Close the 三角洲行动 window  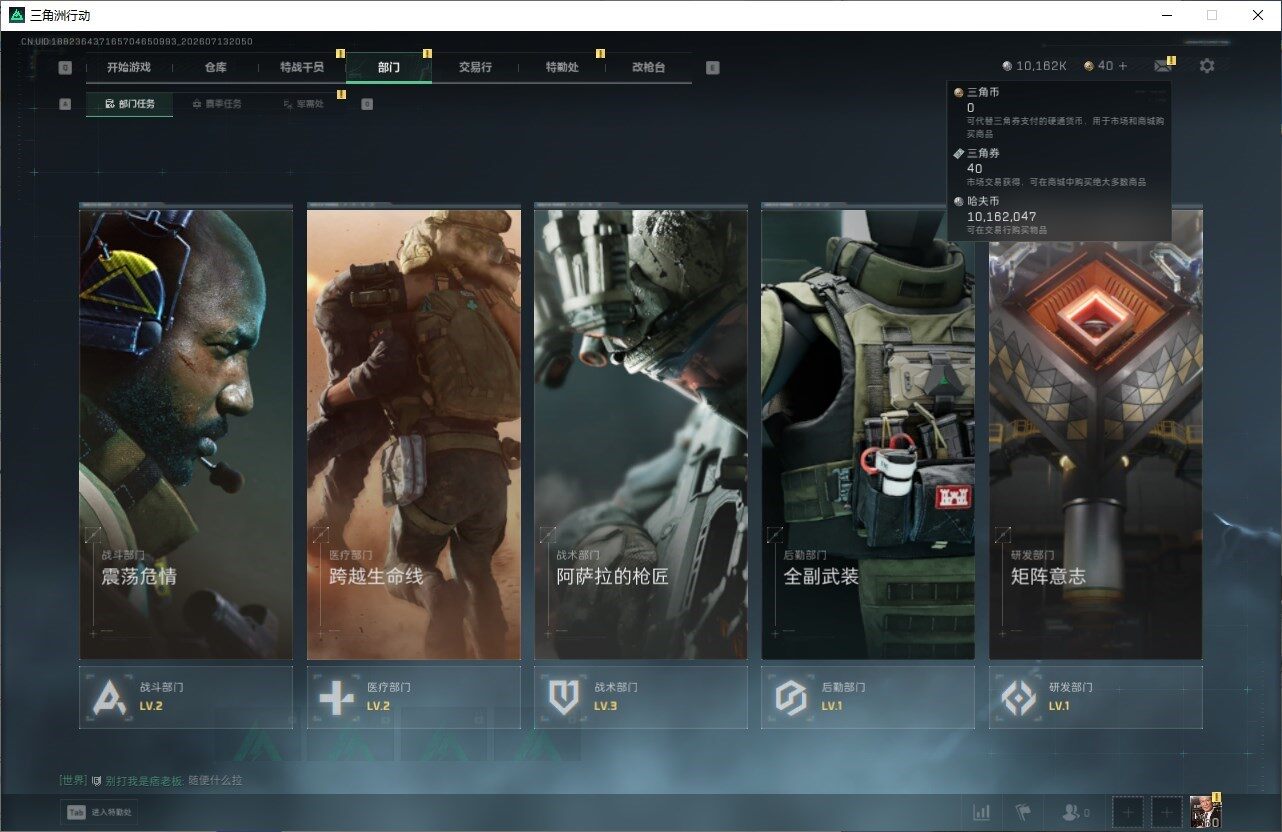[x=1258, y=15]
